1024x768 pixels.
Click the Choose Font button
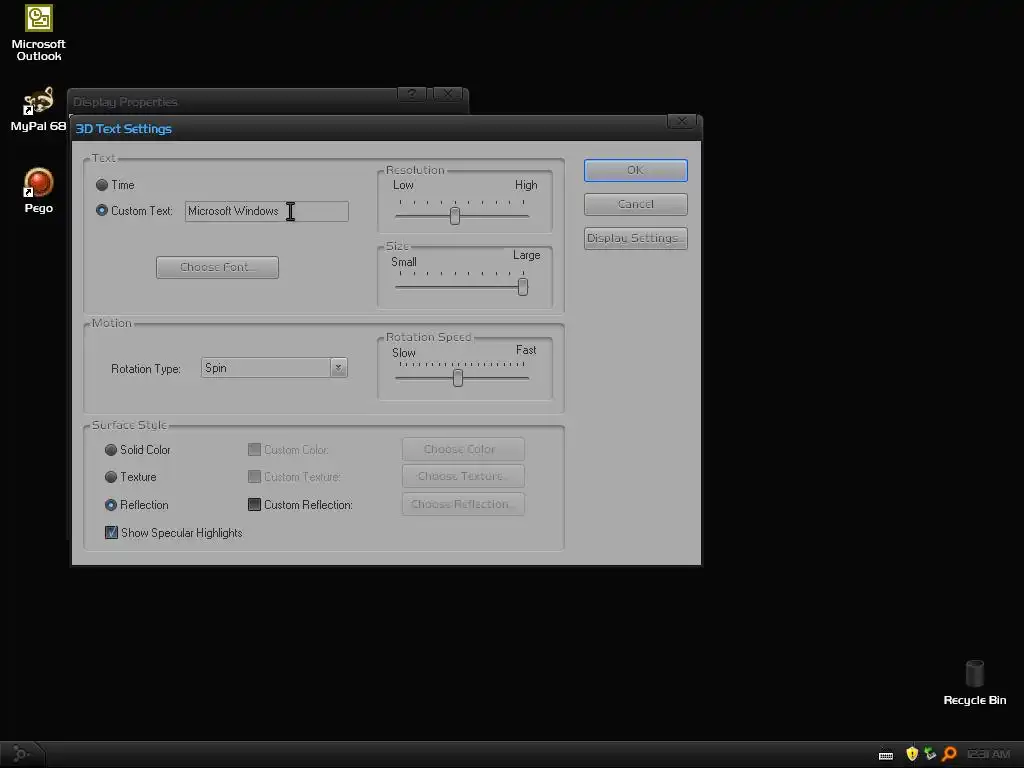pyautogui.click(x=217, y=267)
